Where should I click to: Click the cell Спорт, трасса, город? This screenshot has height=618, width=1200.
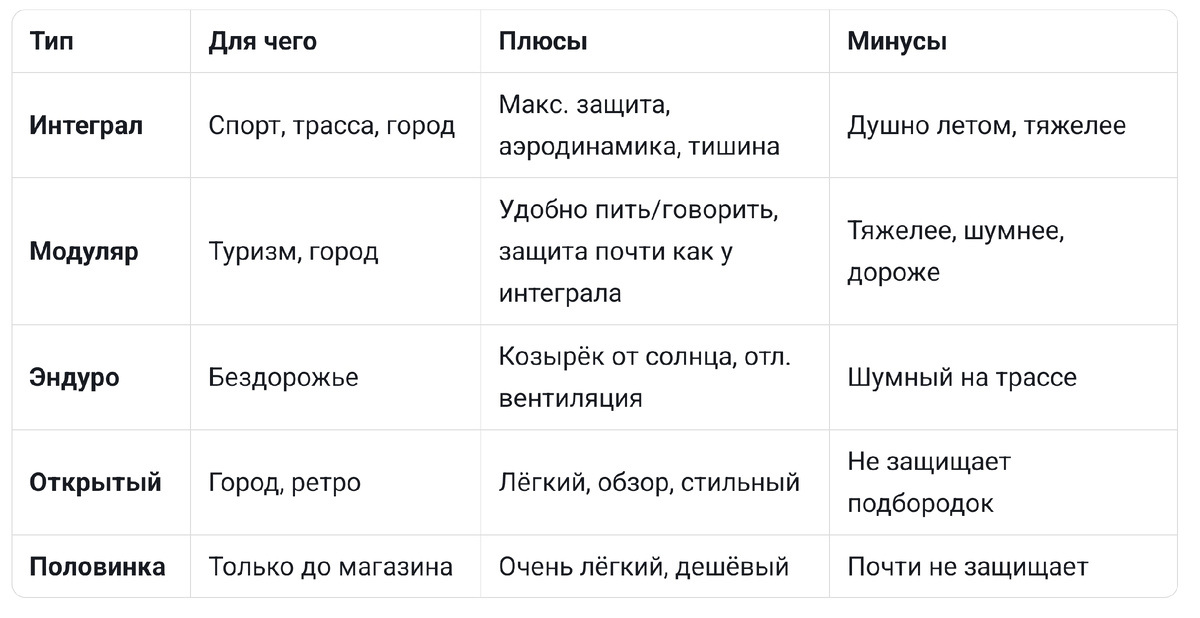332,126
